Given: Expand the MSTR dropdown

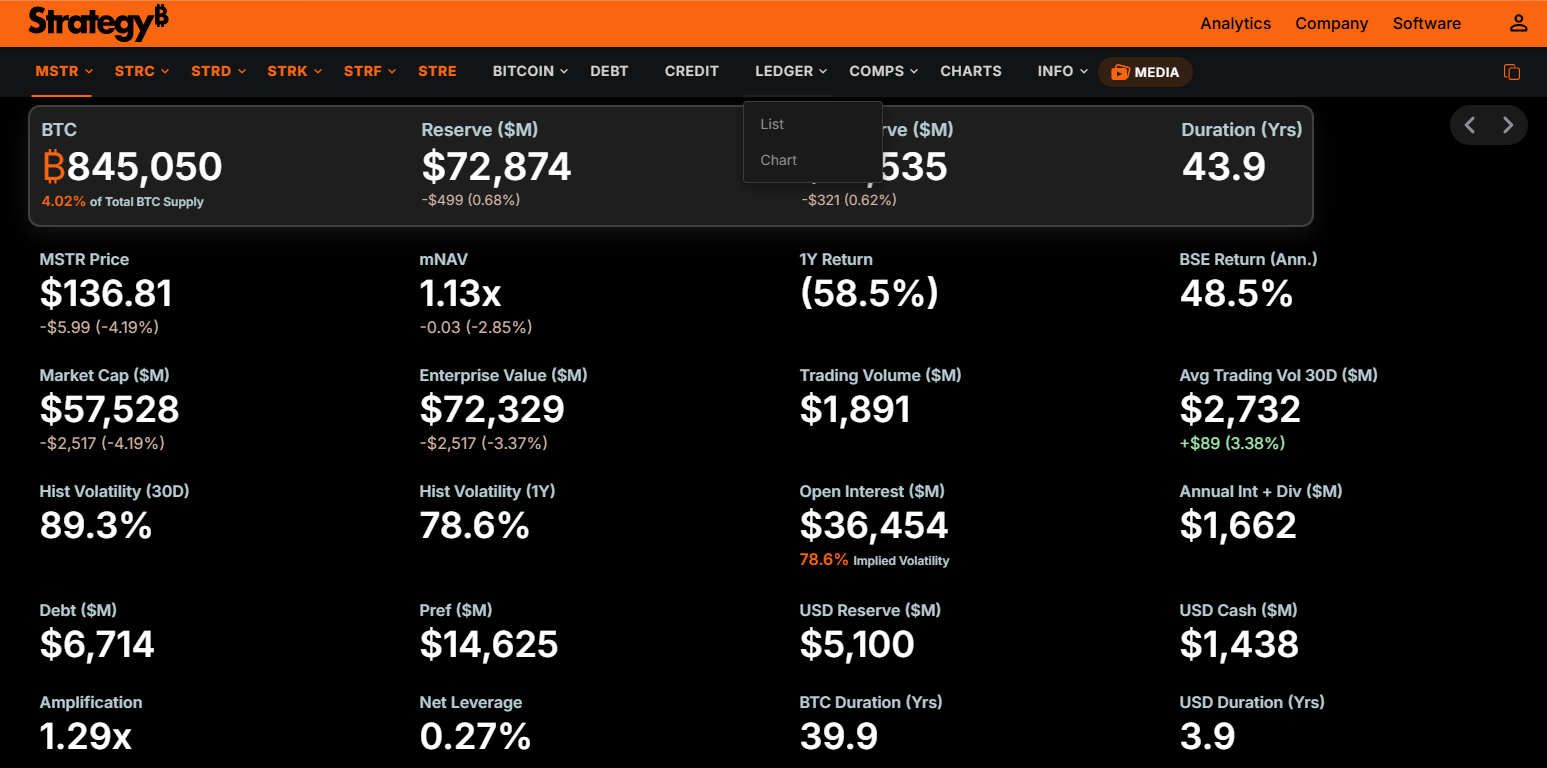Looking at the screenshot, I should point(64,71).
